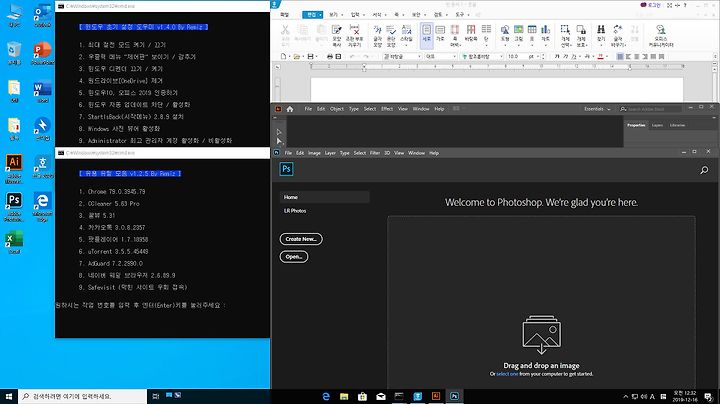This screenshot has width=720, height=404.
Task: Click the 'select one' link in Photoshop
Action: tap(507, 374)
